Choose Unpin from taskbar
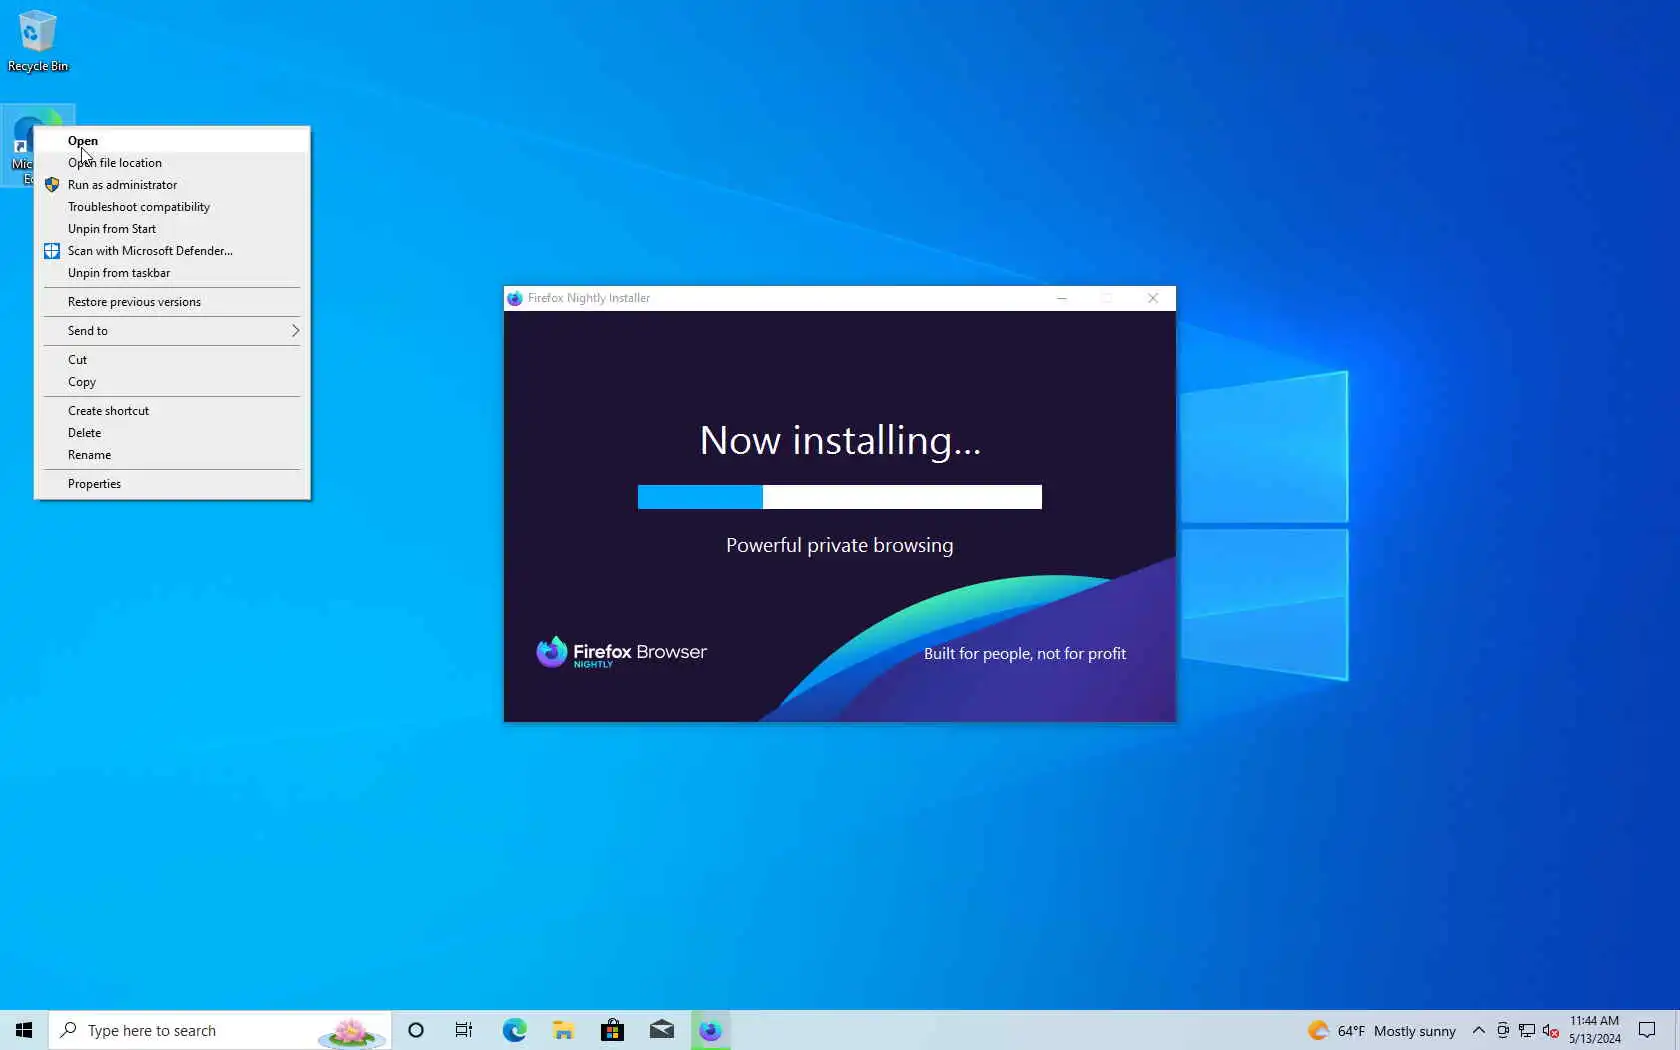Viewport: 1680px width, 1050px height. tap(172, 273)
